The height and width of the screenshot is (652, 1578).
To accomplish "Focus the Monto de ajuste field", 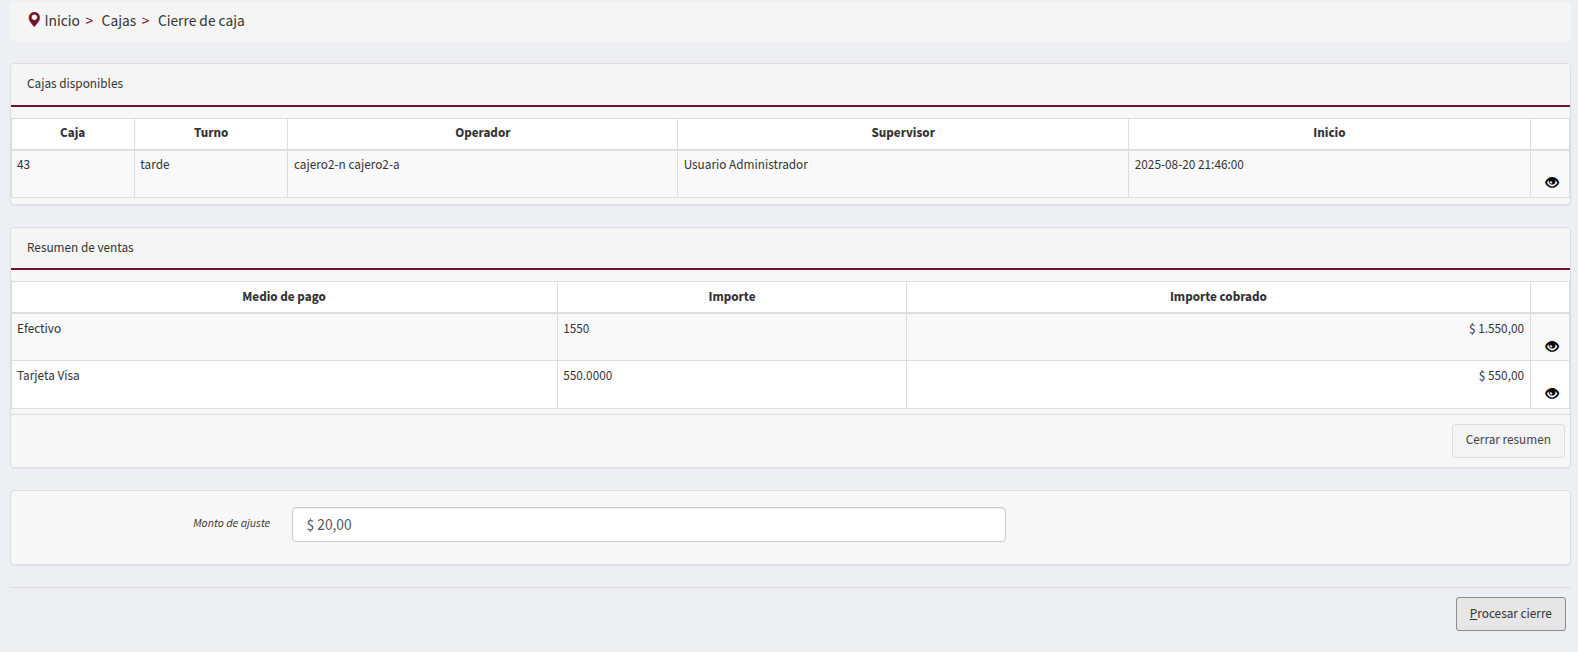I will tap(648, 525).
